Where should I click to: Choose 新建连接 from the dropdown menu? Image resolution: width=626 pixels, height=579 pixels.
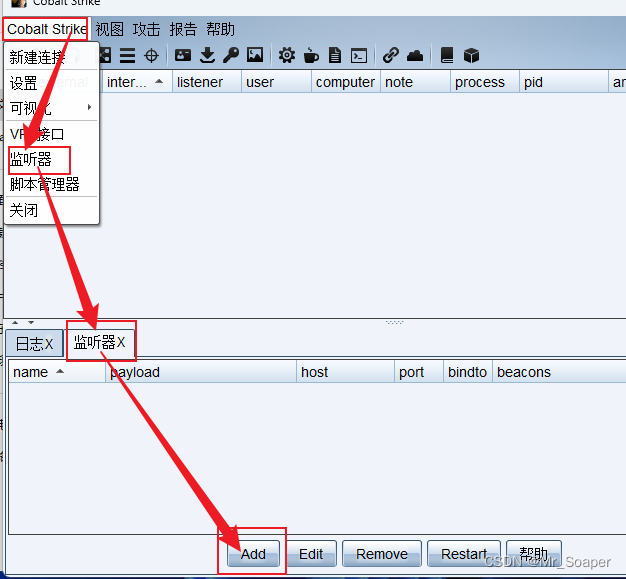pos(52,57)
